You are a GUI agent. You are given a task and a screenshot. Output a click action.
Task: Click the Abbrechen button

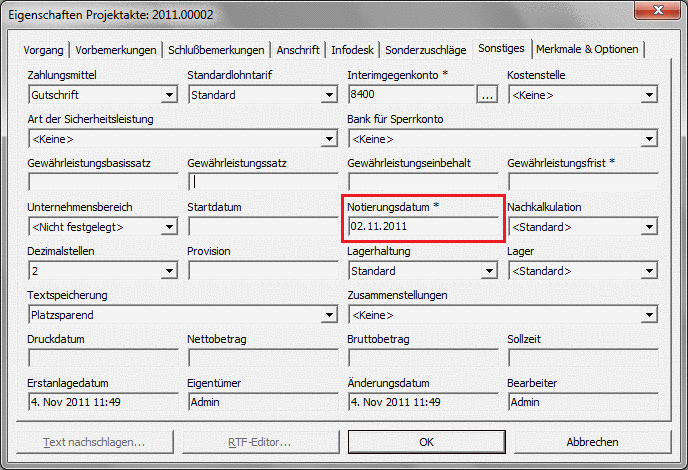tap(592, 442)
